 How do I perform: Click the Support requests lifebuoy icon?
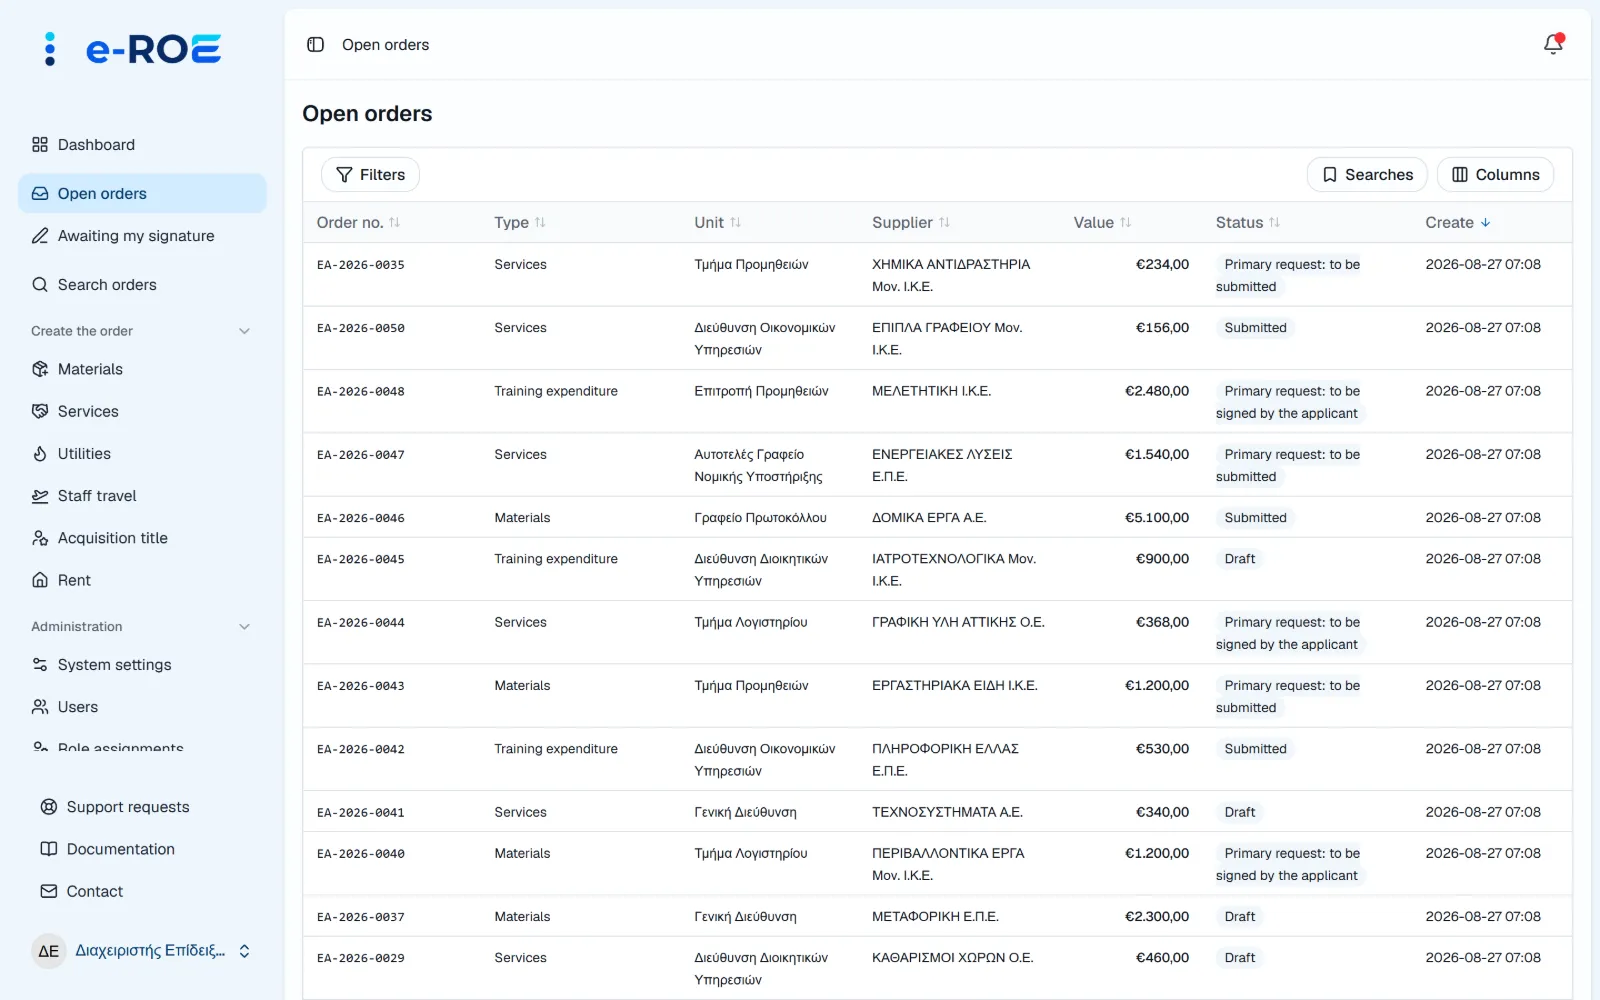click(48, 807)
